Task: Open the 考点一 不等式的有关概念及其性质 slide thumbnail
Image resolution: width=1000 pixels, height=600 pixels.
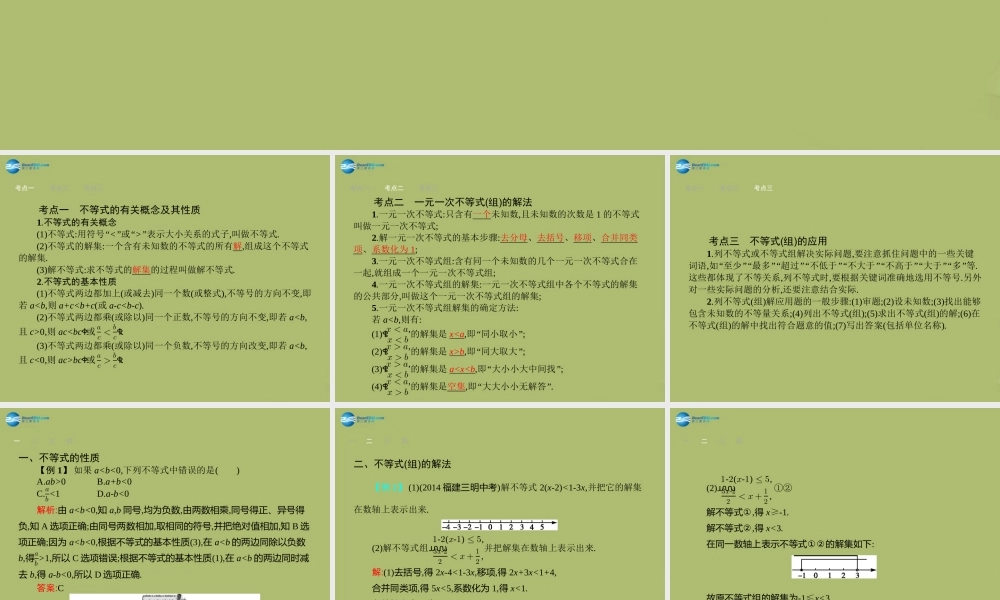Action: click(x=165, y=278)
